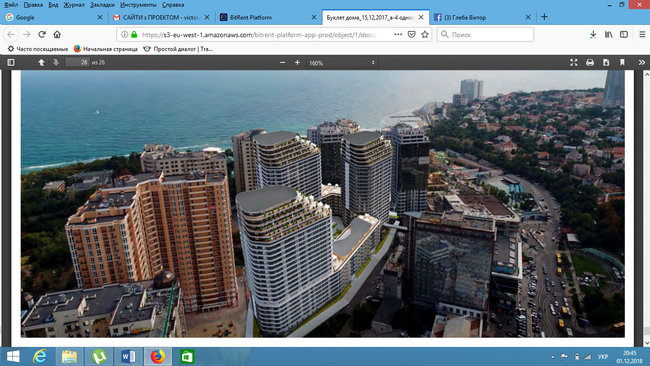Viewport: 650px width, 366px height.
Task: Open PDF viewer tools chevron menu
Action: [x=642, y=63]
